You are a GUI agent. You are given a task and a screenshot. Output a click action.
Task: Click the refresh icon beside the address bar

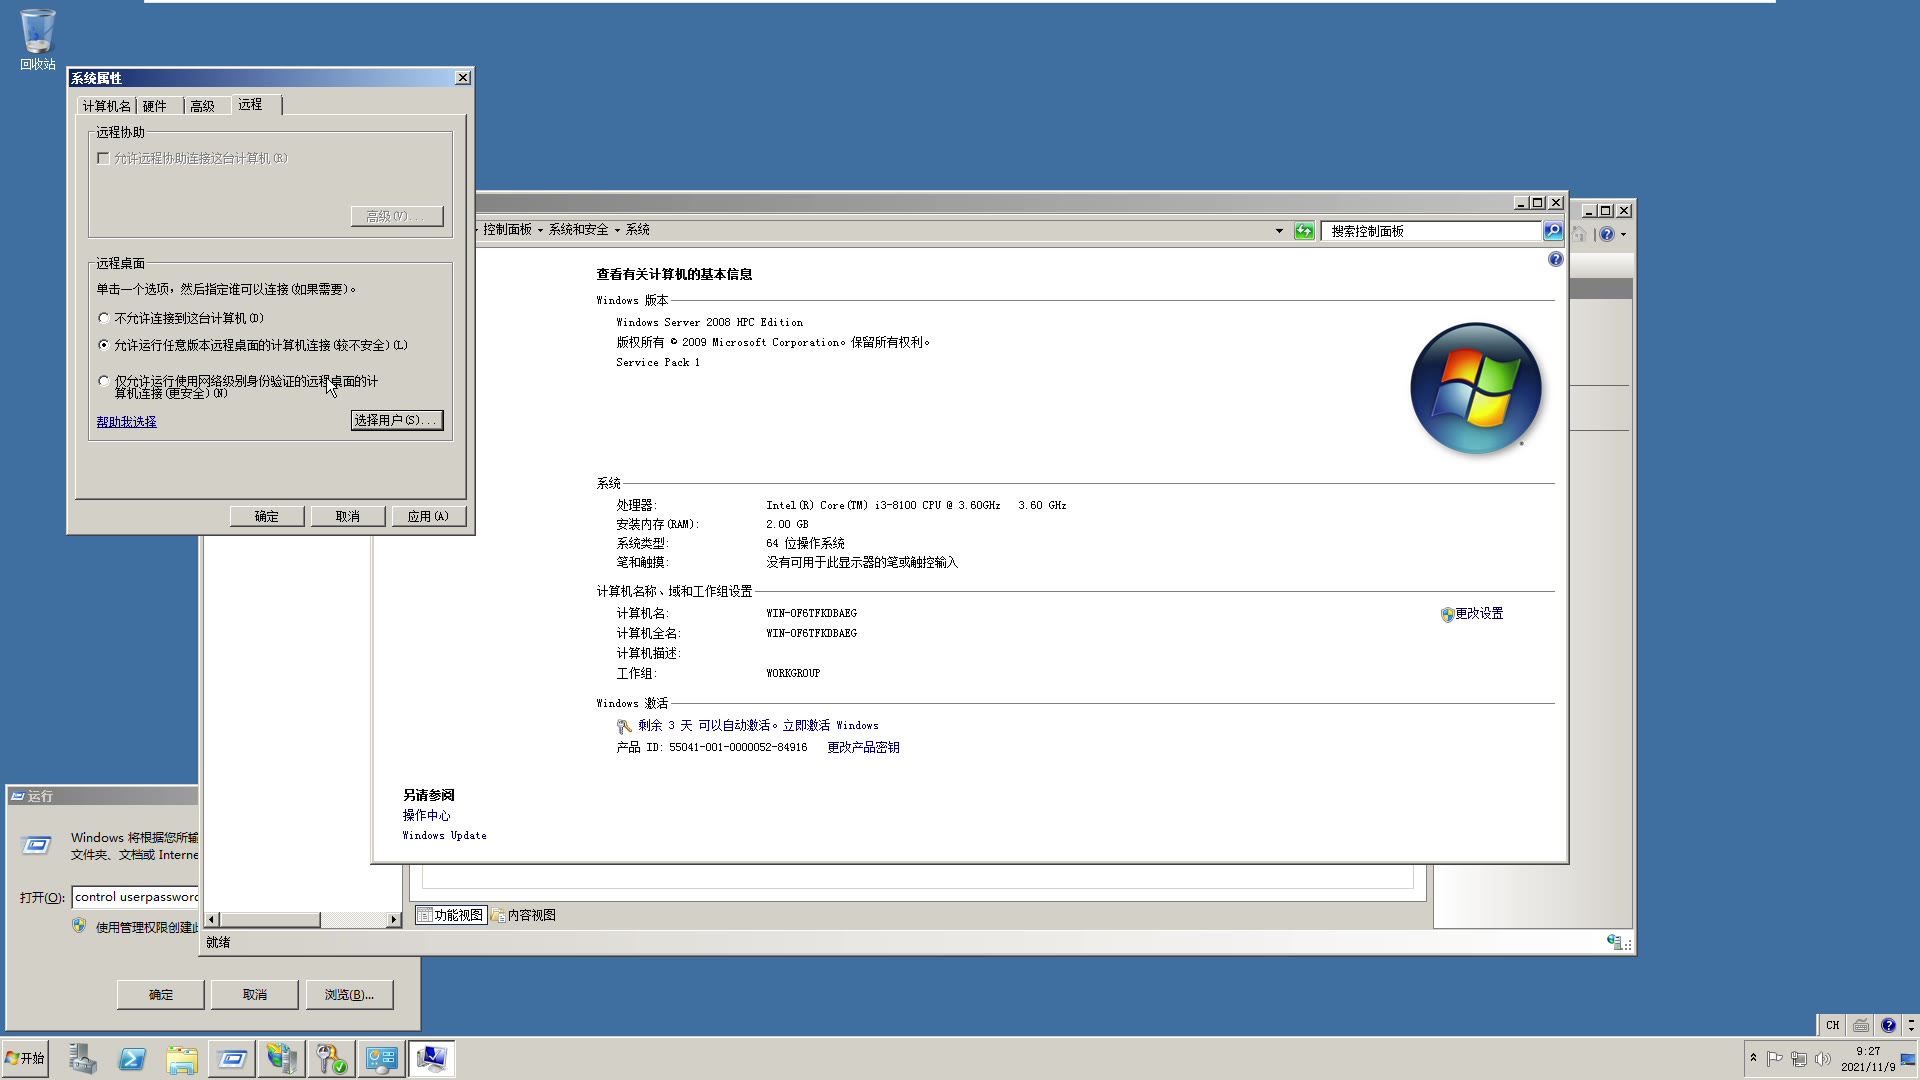[x=1304, y=231]
